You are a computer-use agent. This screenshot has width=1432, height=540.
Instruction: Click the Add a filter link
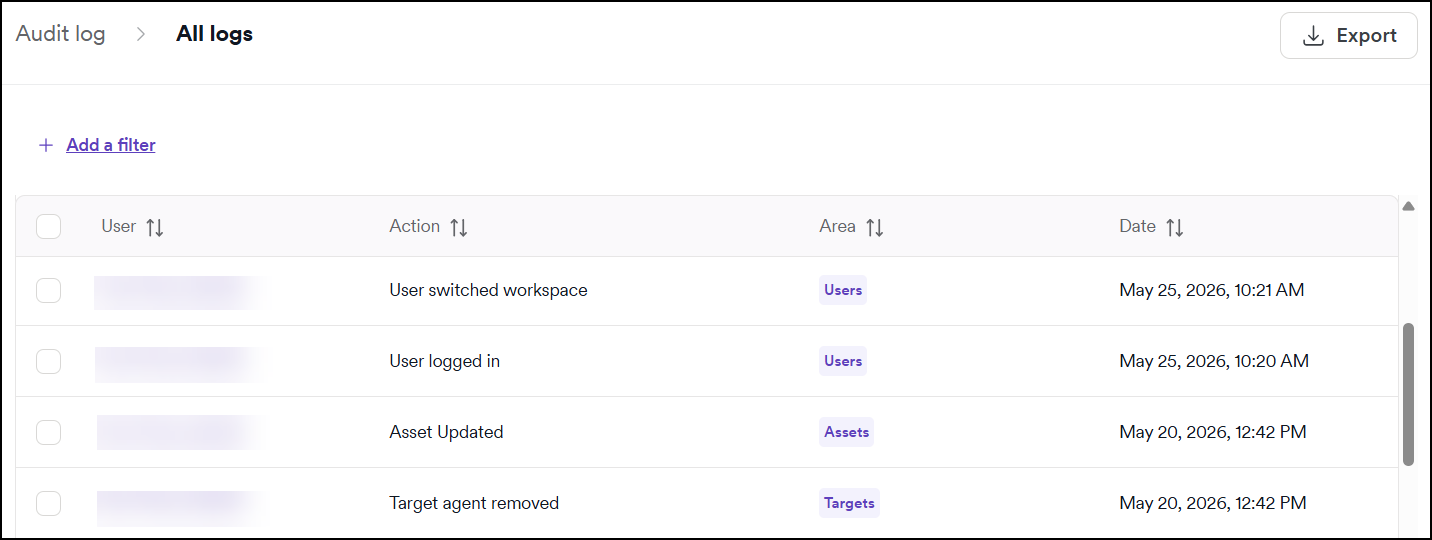point(111,145)
